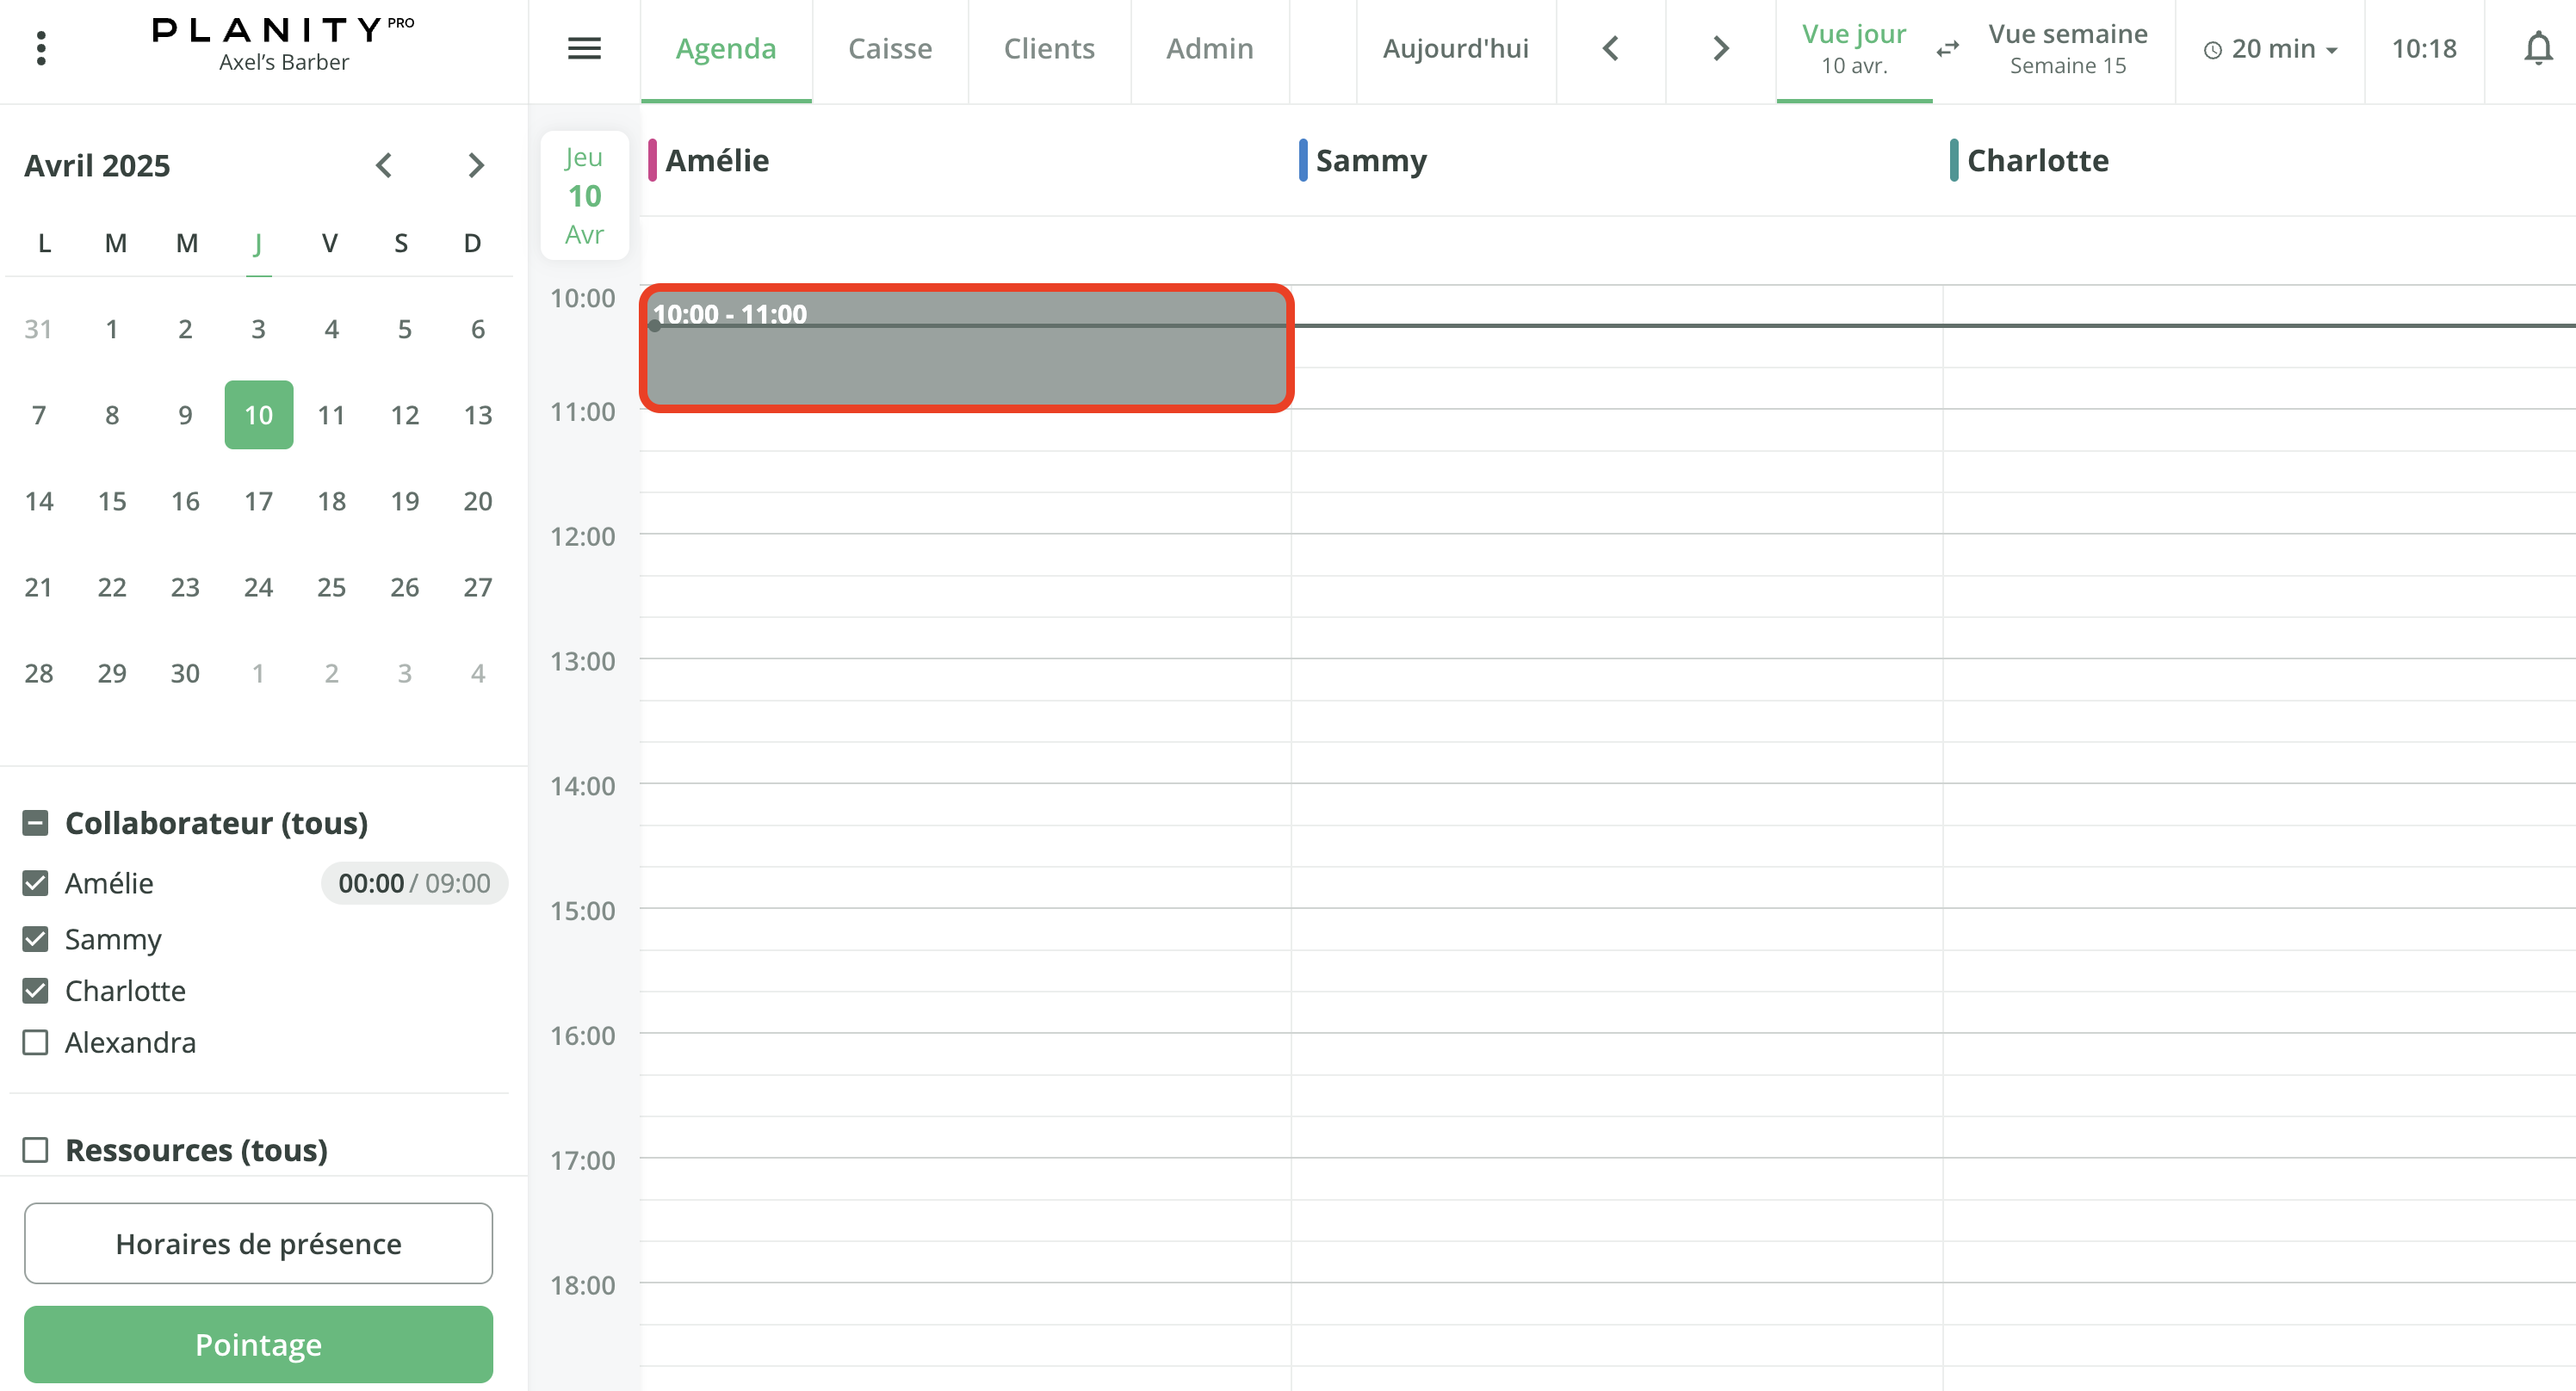Image resolution: width=2576 pixels, height=1391 pixels.
Task: Open the three-dot options menu
Action: point(41,48)
